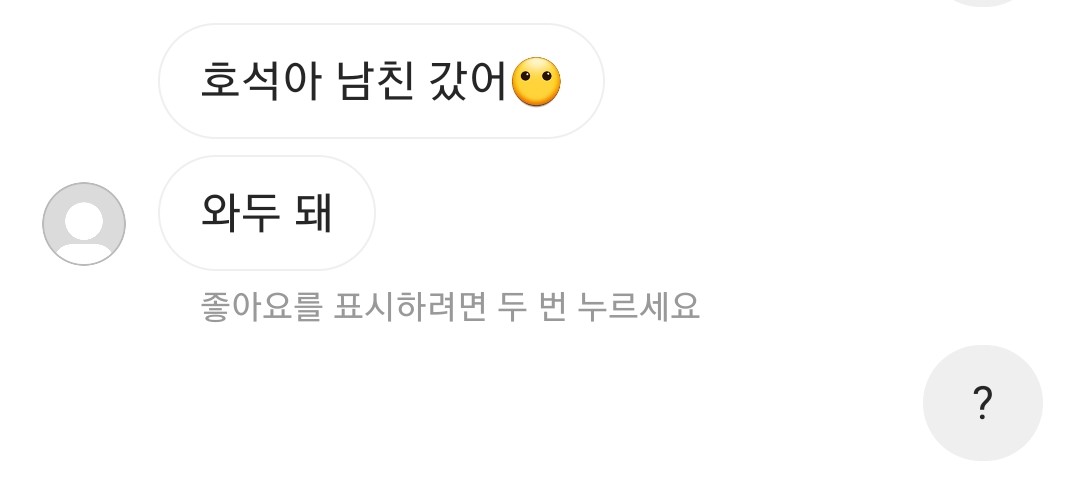Click '누르세요' at the hint's end

pos(639,307)
